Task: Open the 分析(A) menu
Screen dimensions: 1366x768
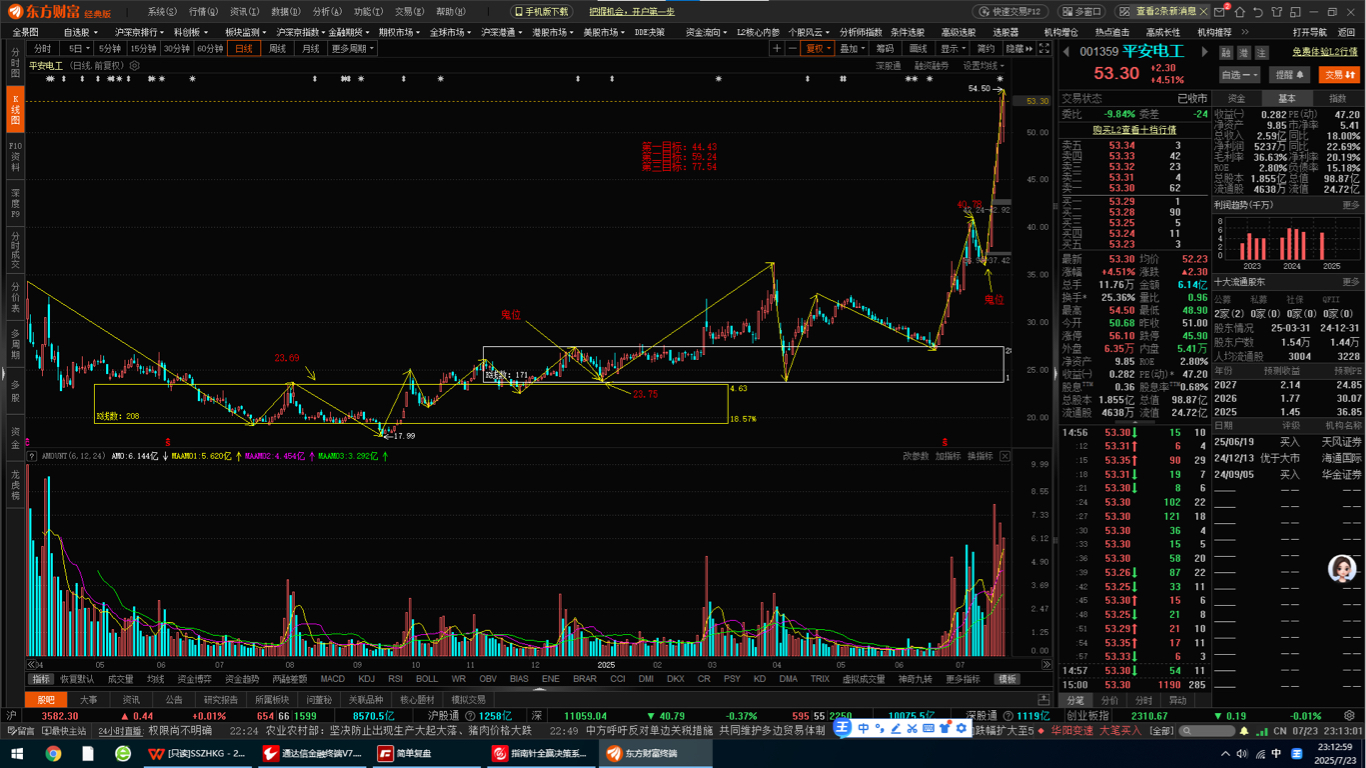Action: (327, 12)
